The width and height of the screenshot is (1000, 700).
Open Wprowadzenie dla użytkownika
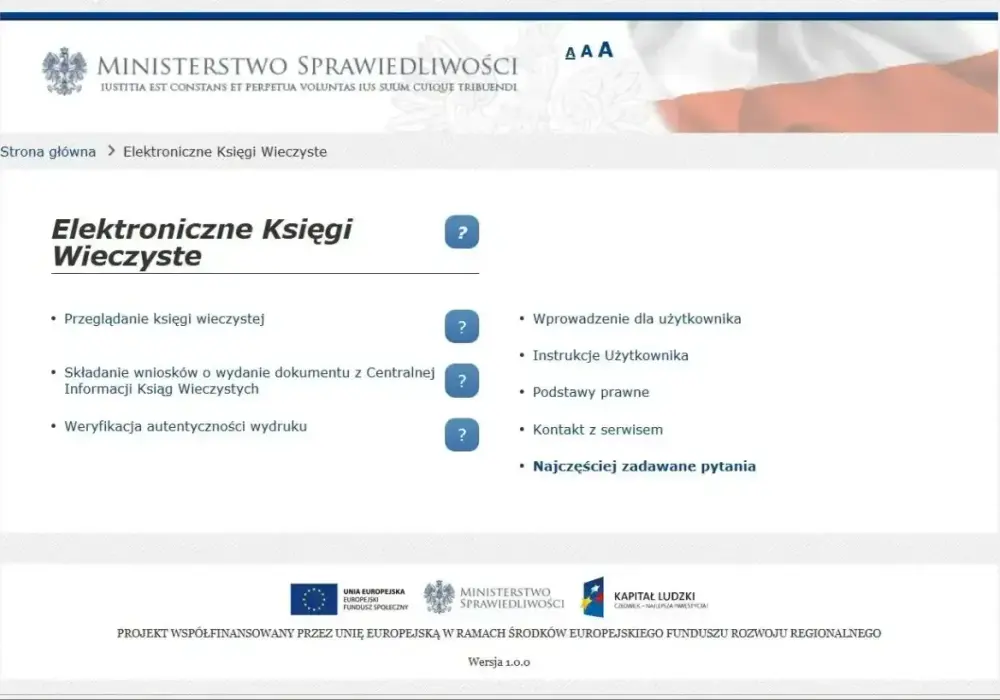(637, 319)
